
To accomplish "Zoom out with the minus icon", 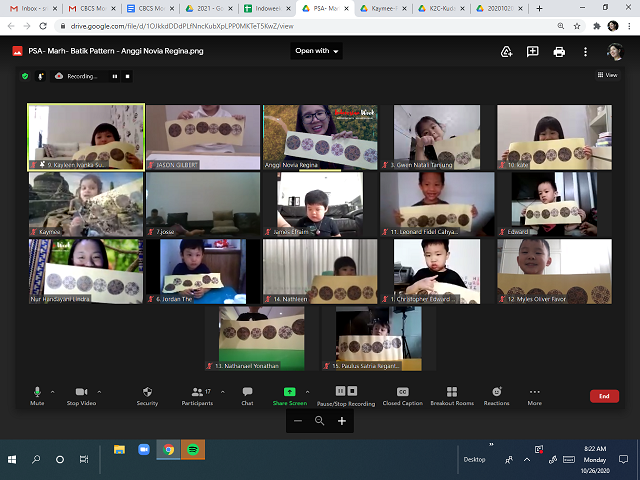I will tap(297, 422).
